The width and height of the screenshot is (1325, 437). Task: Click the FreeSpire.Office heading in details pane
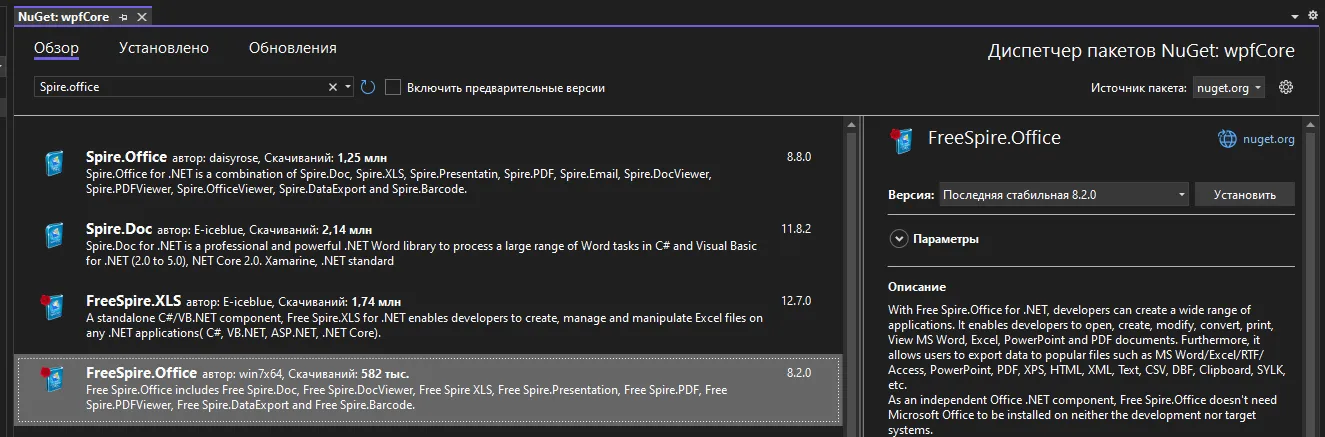[994, 138]
